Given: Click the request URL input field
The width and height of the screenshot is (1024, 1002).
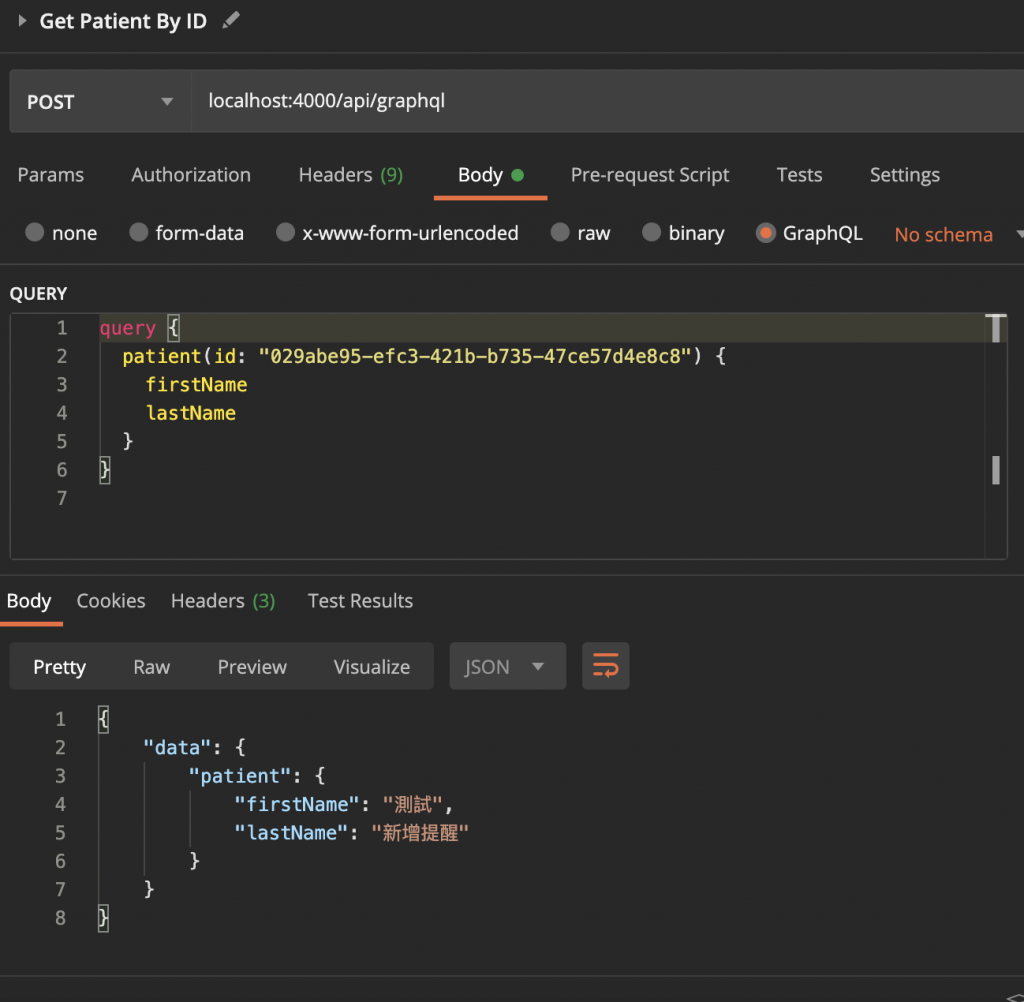Looking at the screenshot, I should click(600, 101).
